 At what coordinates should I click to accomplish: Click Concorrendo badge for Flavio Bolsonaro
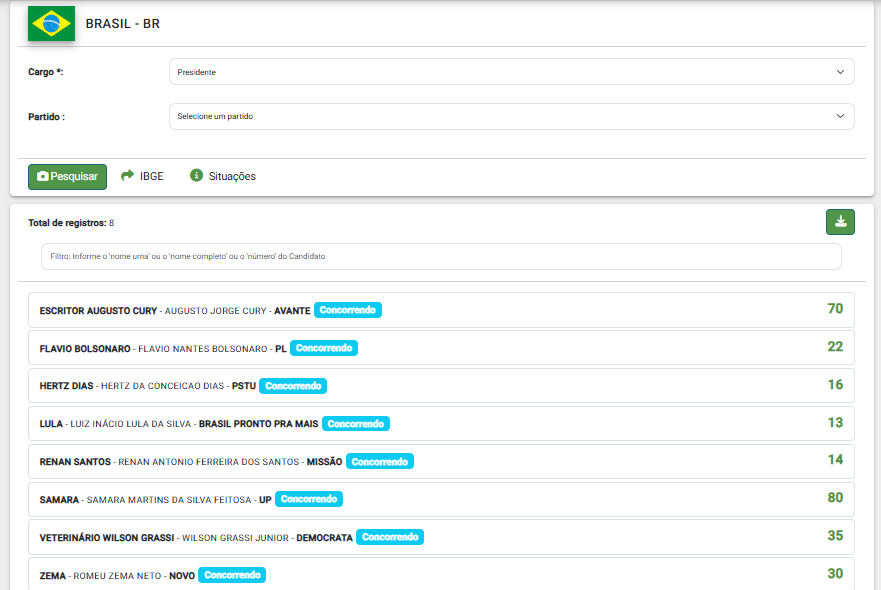(324, 348)
